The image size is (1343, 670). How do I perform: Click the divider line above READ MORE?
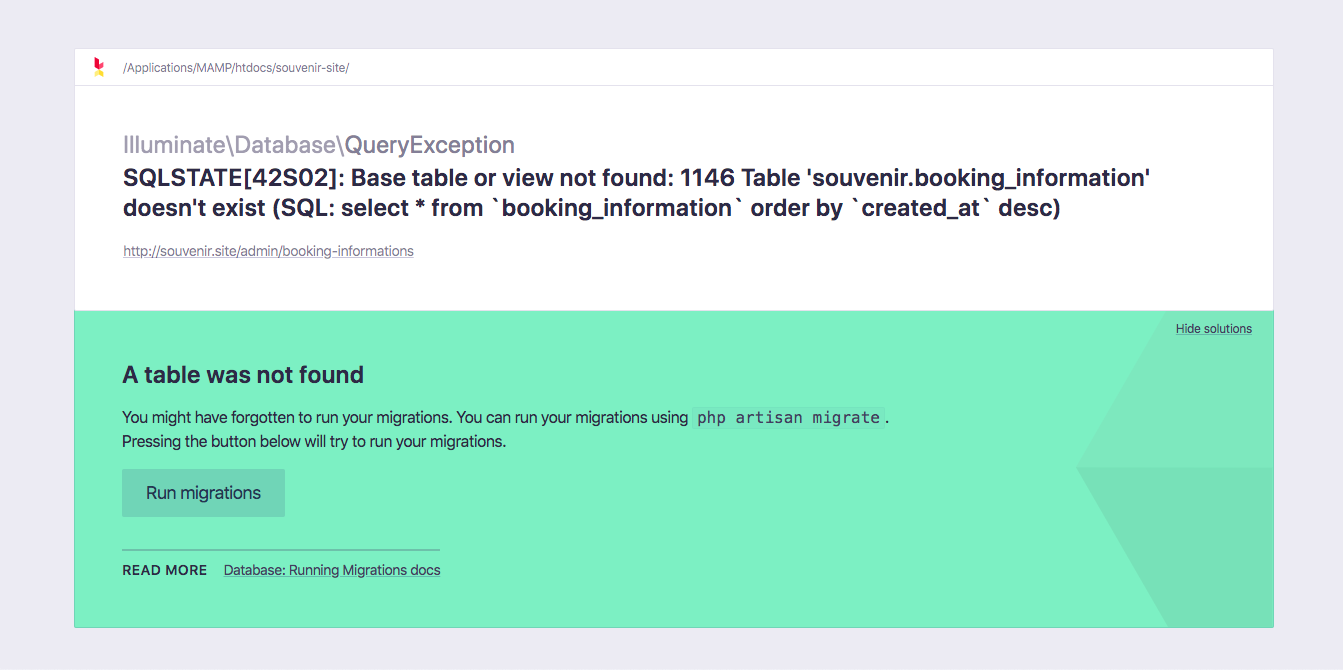click(281, 550)
